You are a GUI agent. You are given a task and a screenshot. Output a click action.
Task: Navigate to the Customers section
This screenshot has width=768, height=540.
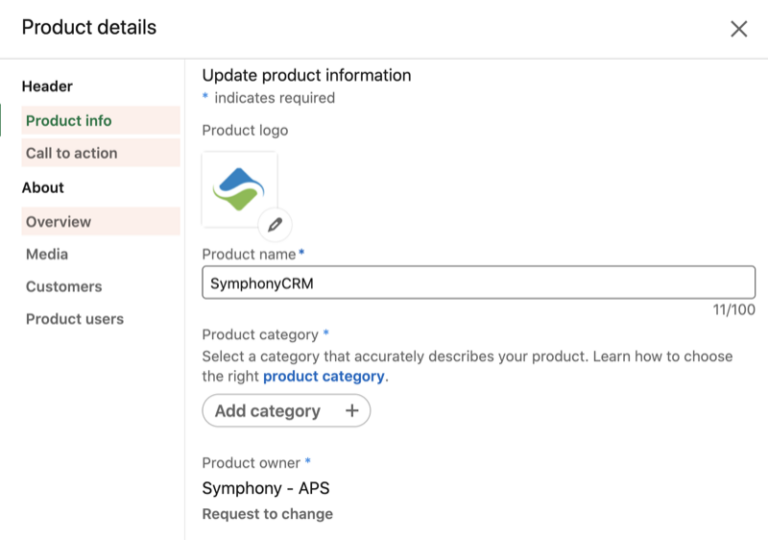click(x=64, y=287)
